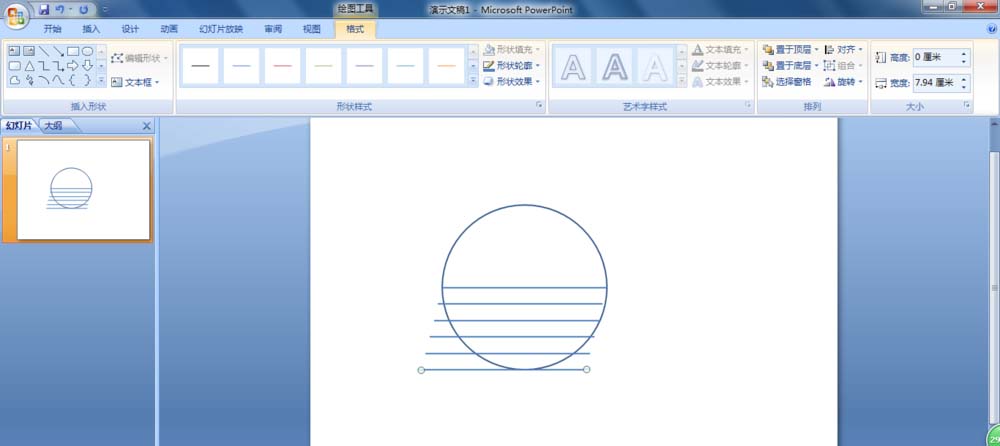The width and height of the screenshot is (1000, 446).
Task: Select slide 1 thumbnail
Action: coord(83,190)
